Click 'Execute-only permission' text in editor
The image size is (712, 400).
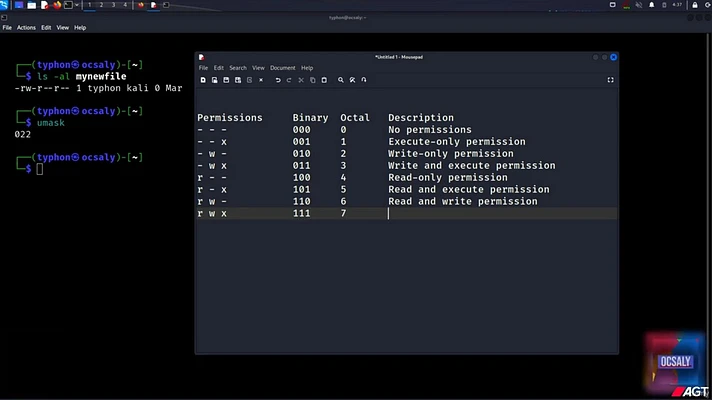click(457, 142)
